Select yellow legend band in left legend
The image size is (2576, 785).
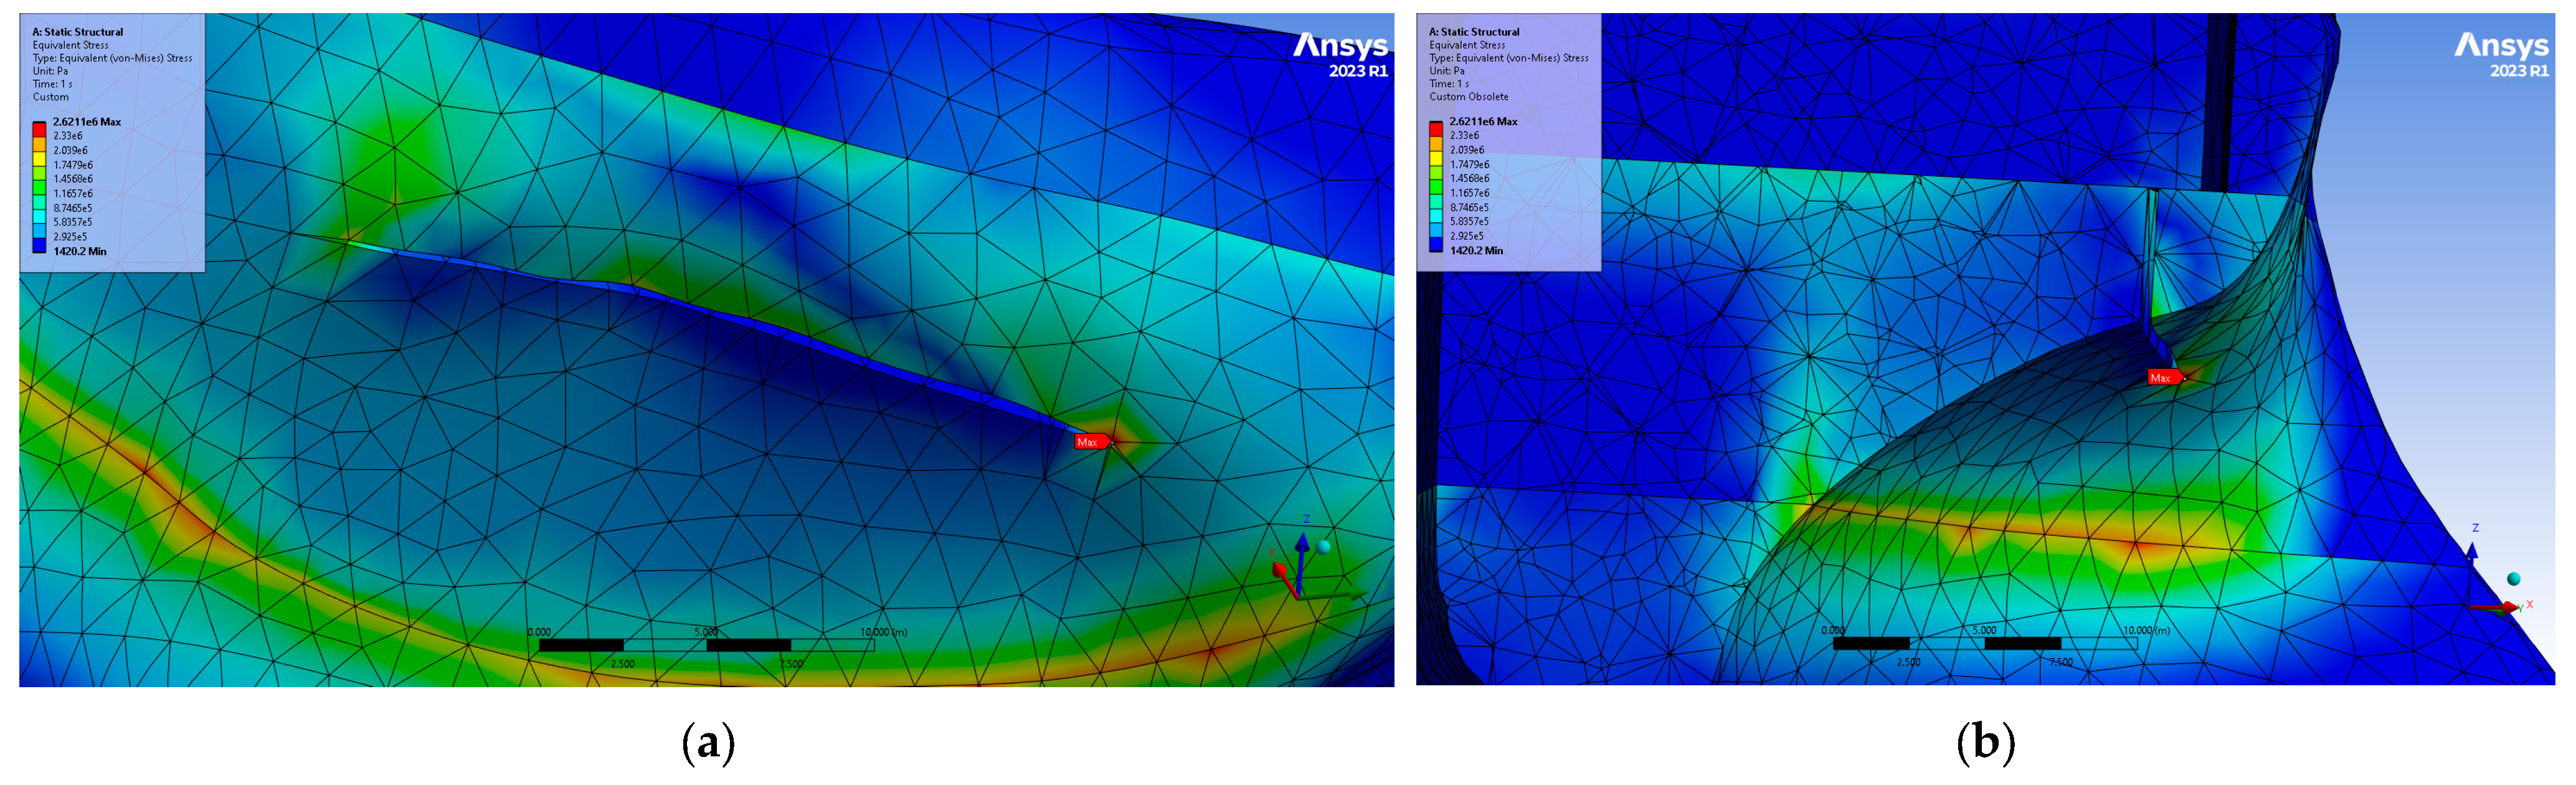[39, 158]
